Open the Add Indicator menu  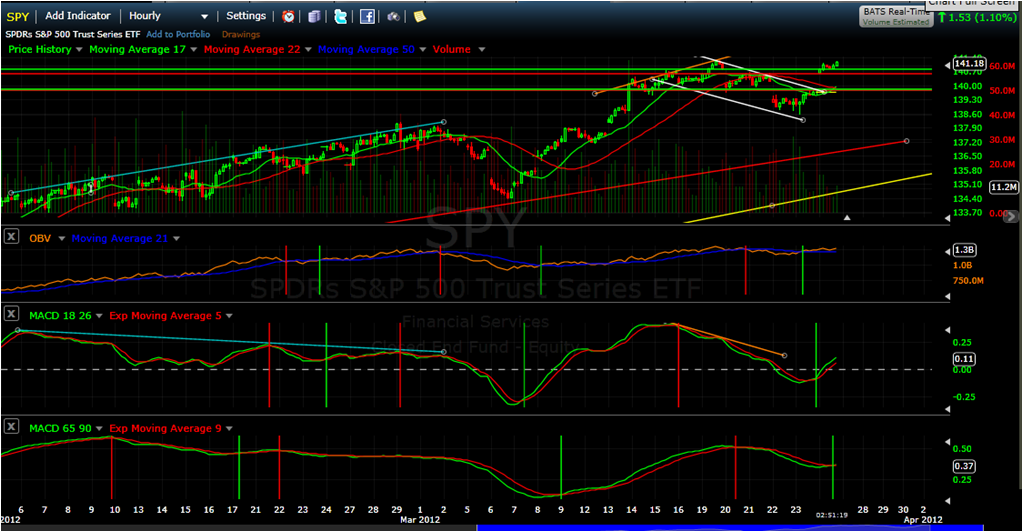[x=78, y=16]
